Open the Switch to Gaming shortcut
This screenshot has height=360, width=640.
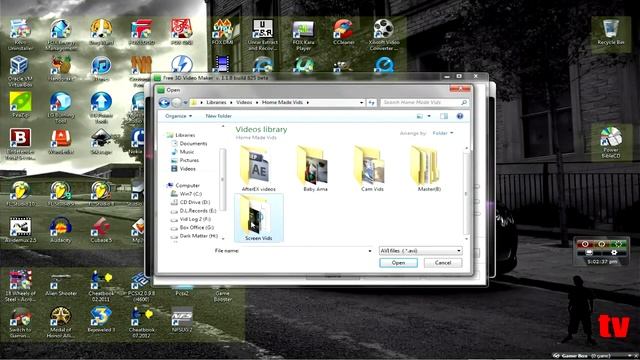pos(20,322)
